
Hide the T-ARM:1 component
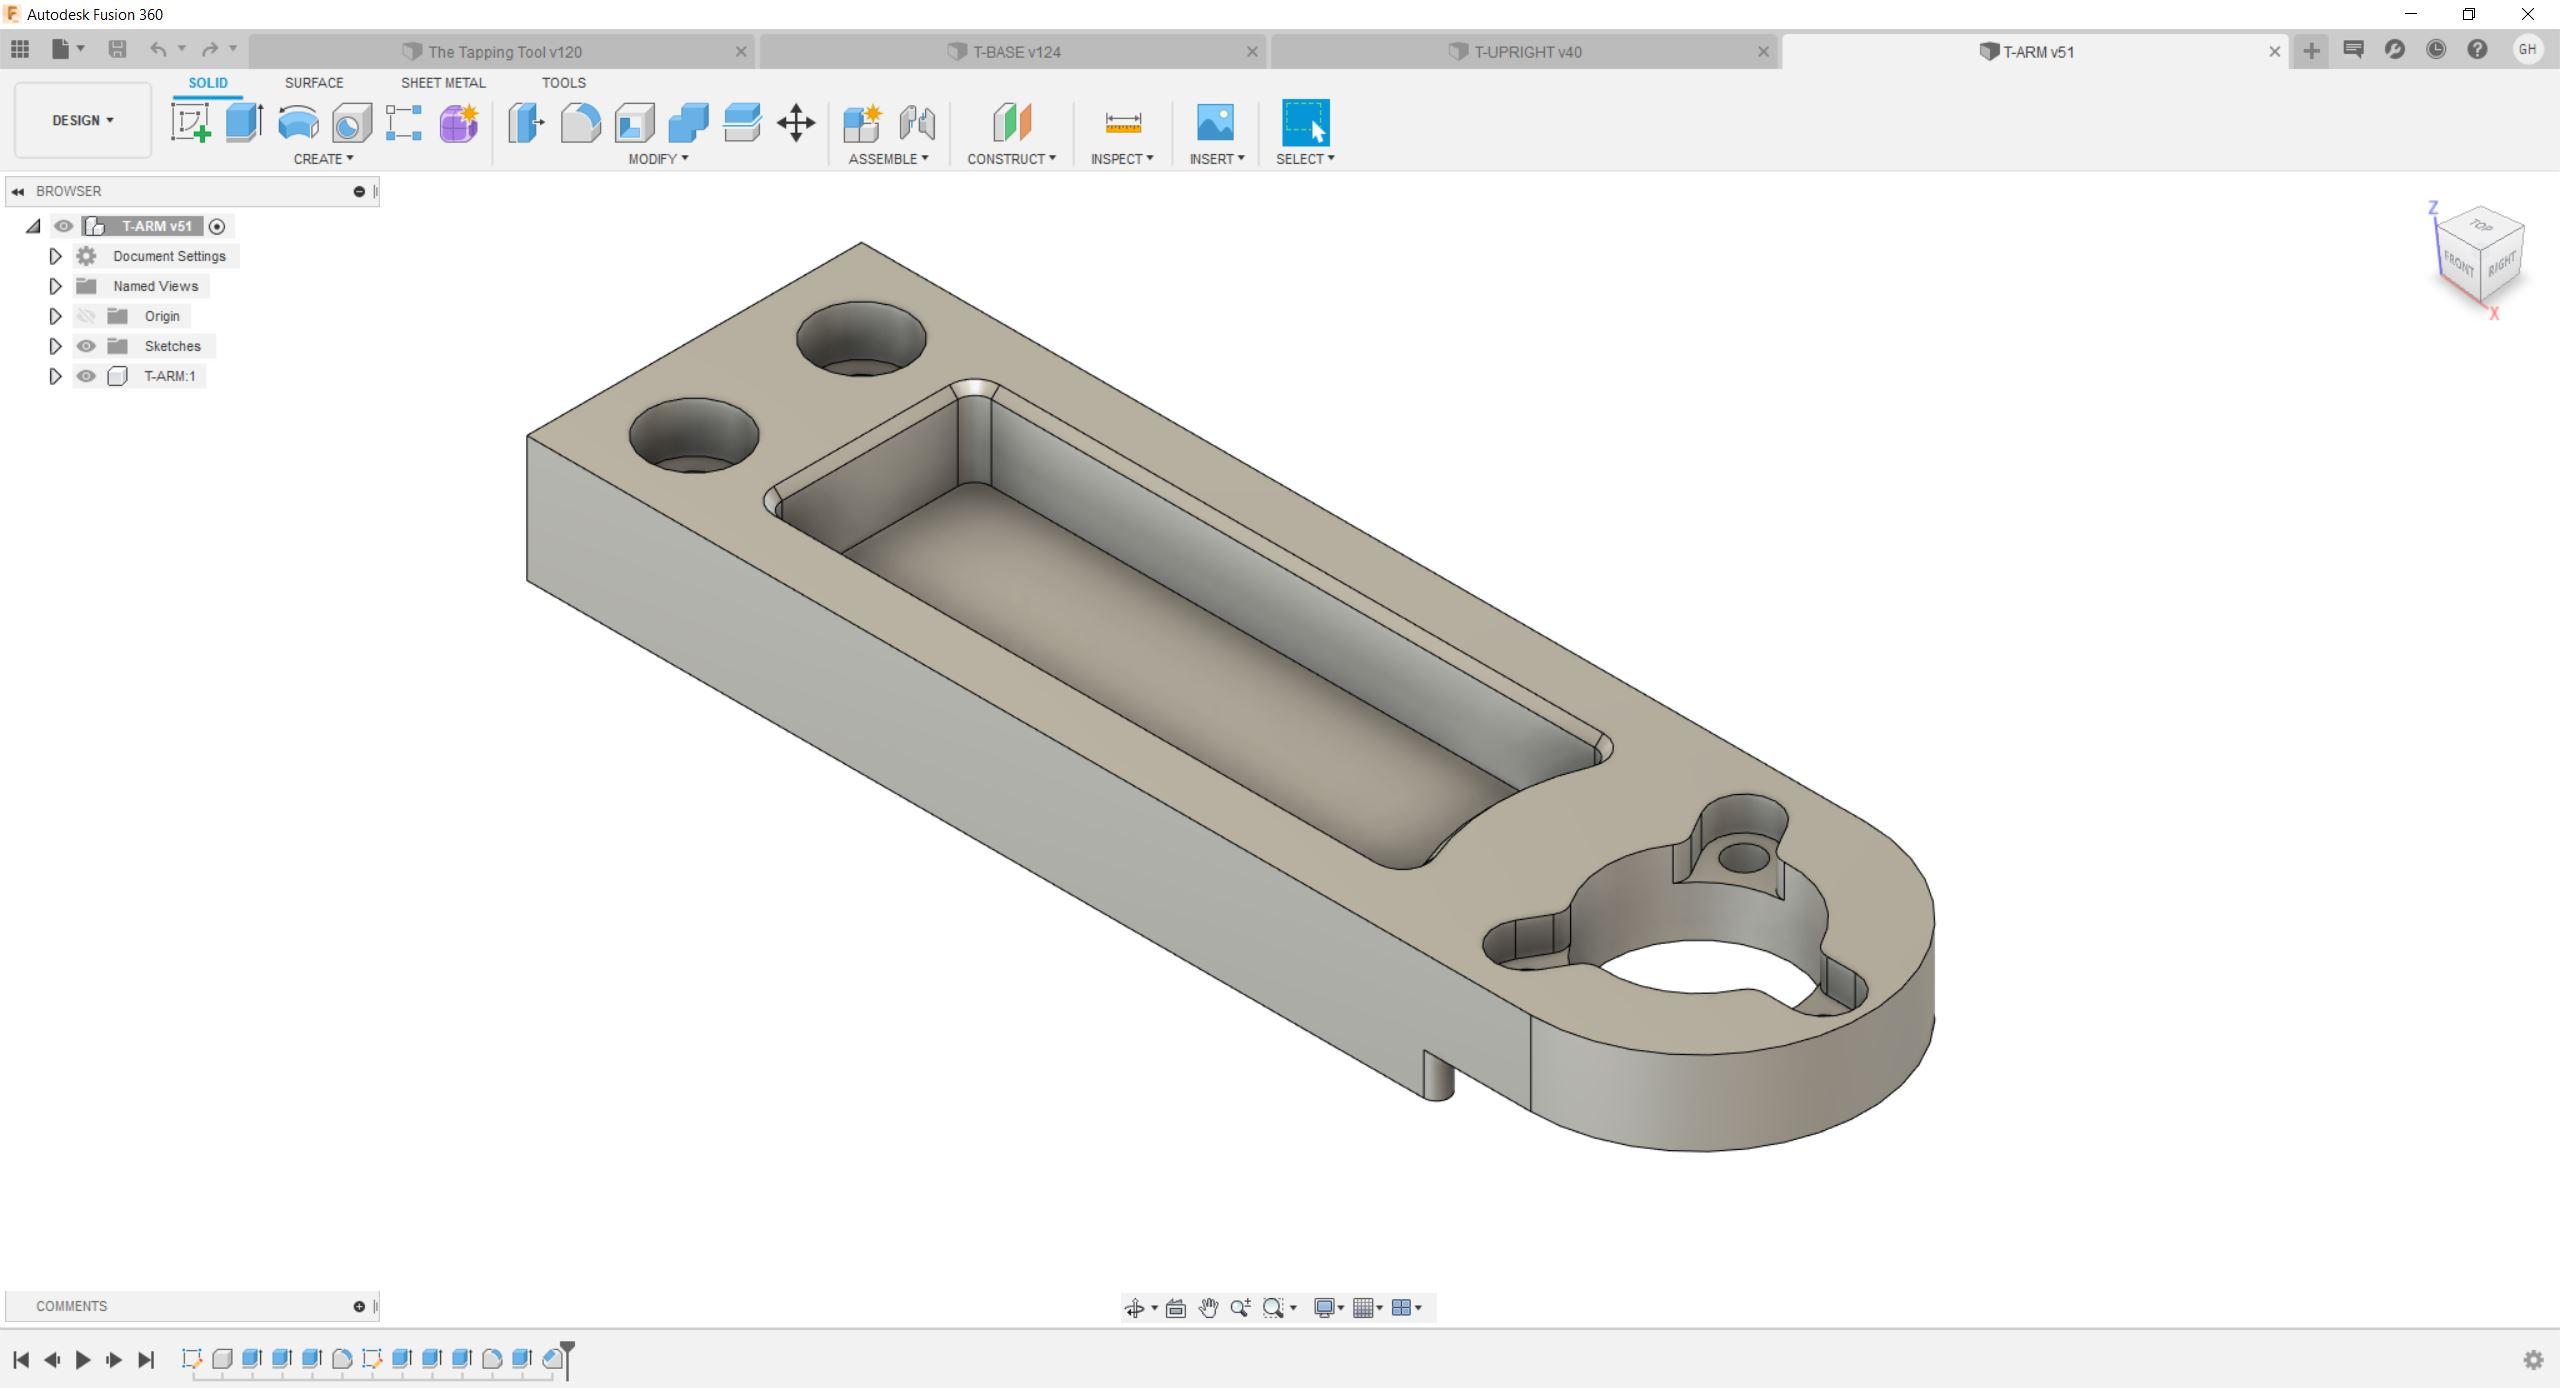point(86,376)
